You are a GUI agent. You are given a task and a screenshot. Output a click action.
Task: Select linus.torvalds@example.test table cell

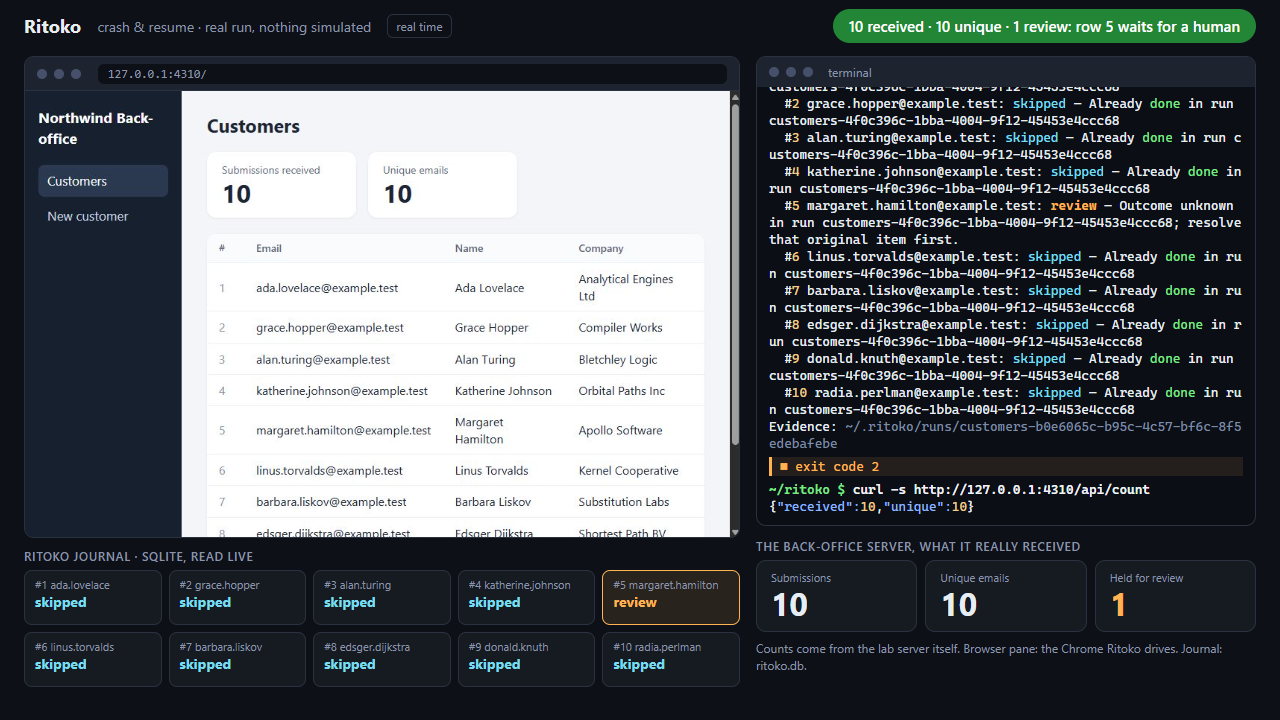pos(329,470)
